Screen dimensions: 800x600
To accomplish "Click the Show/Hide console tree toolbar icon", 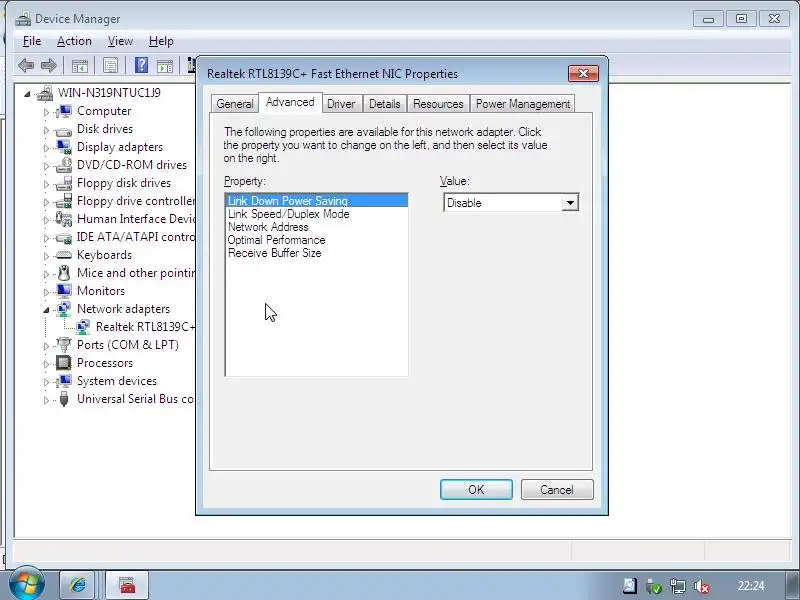I will coord(80,66).
